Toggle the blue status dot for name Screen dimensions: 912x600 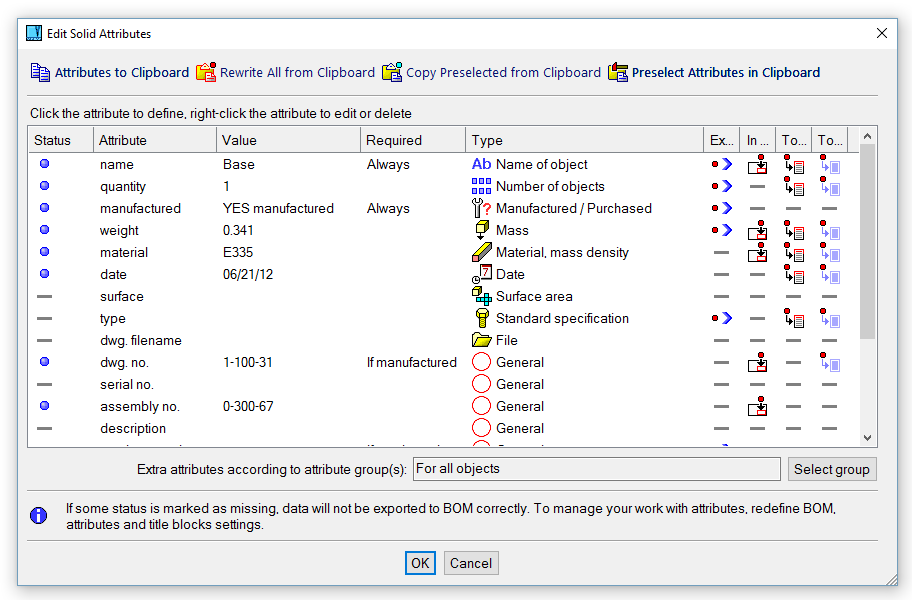tap(45, 164)
